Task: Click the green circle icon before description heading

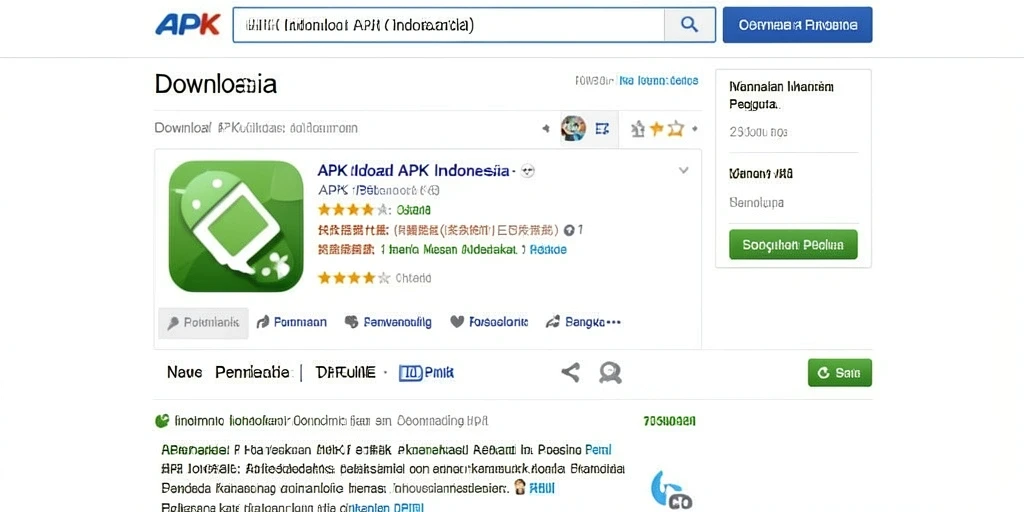Action: click(x=162, y=421)
